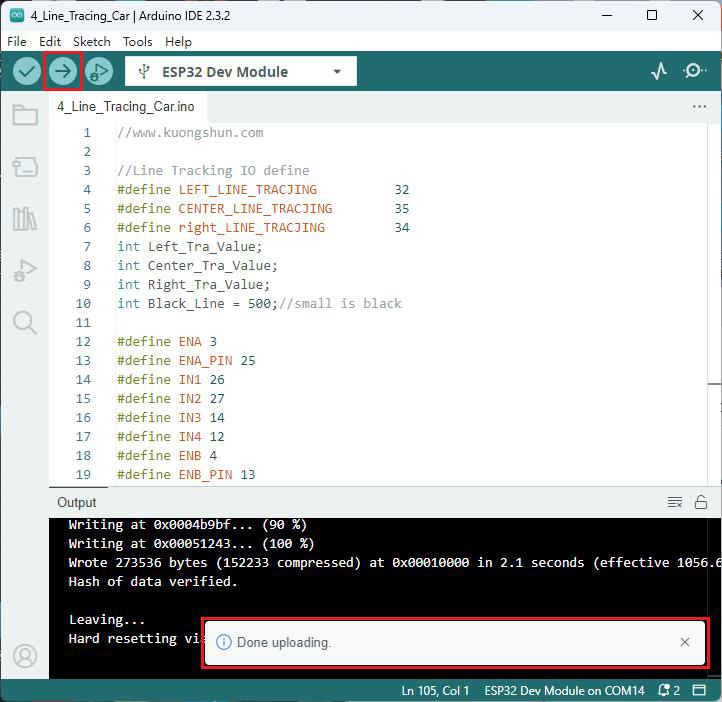Start Debugging with the debug button
This screenshot has height=702, width=722.
tap(99, 71)
